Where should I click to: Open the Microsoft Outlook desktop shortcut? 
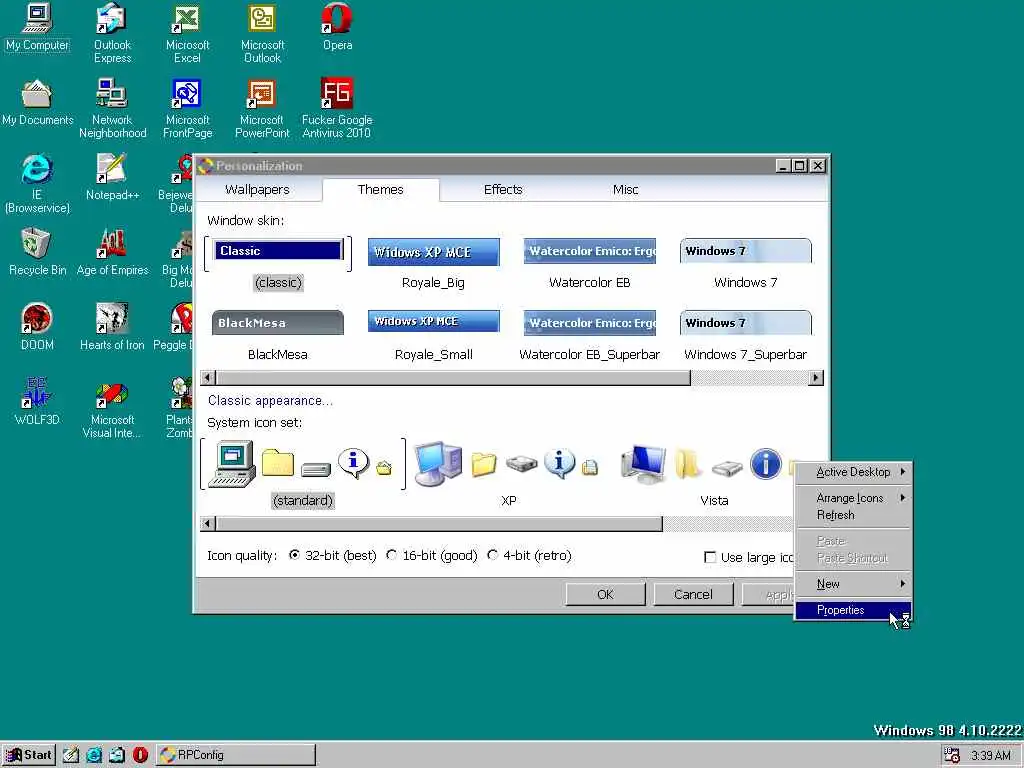[x=262, y=34]
